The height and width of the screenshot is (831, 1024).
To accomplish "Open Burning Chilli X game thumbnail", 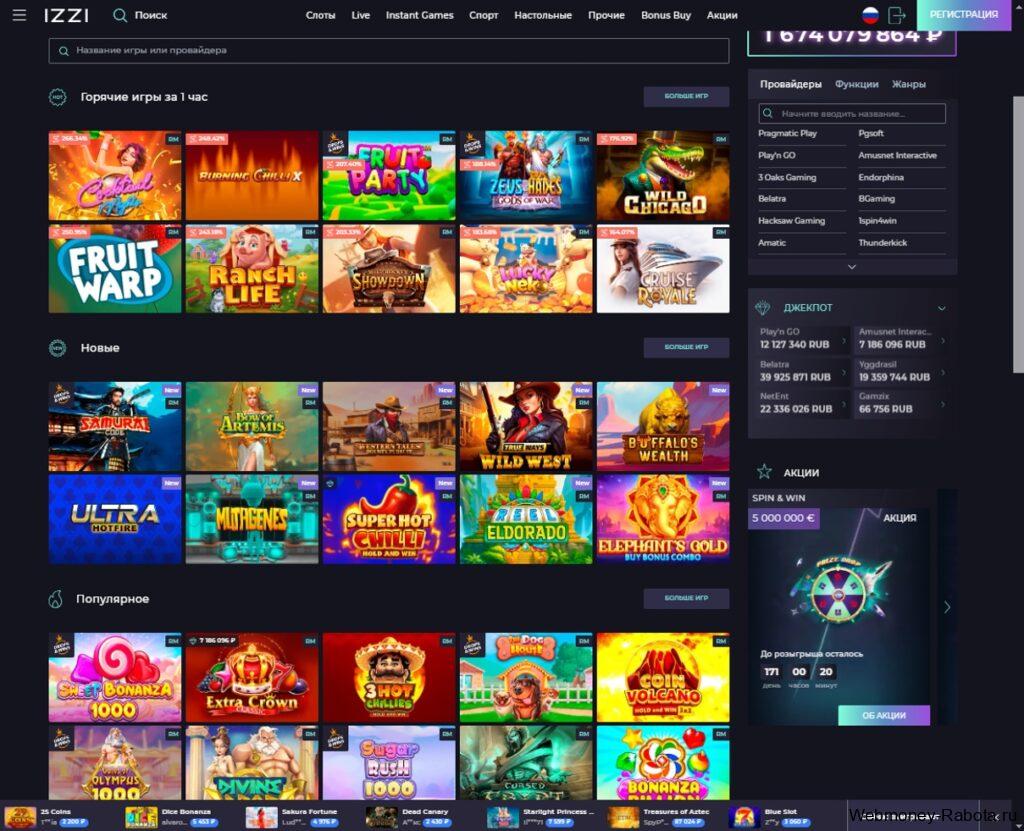I will tap(251, 176).
